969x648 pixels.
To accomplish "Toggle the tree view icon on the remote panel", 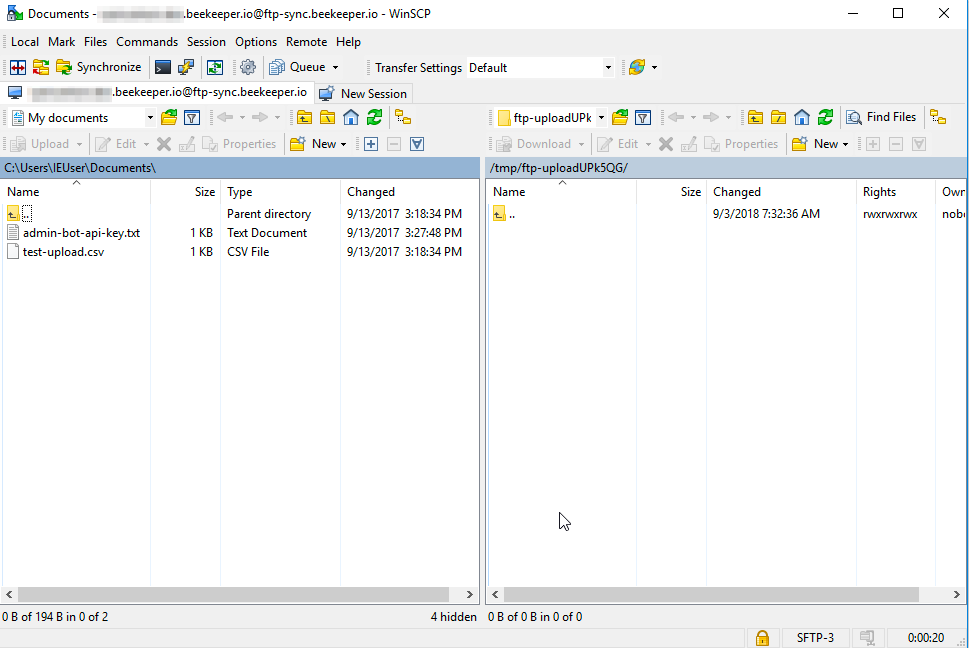I will click(938, 117).
